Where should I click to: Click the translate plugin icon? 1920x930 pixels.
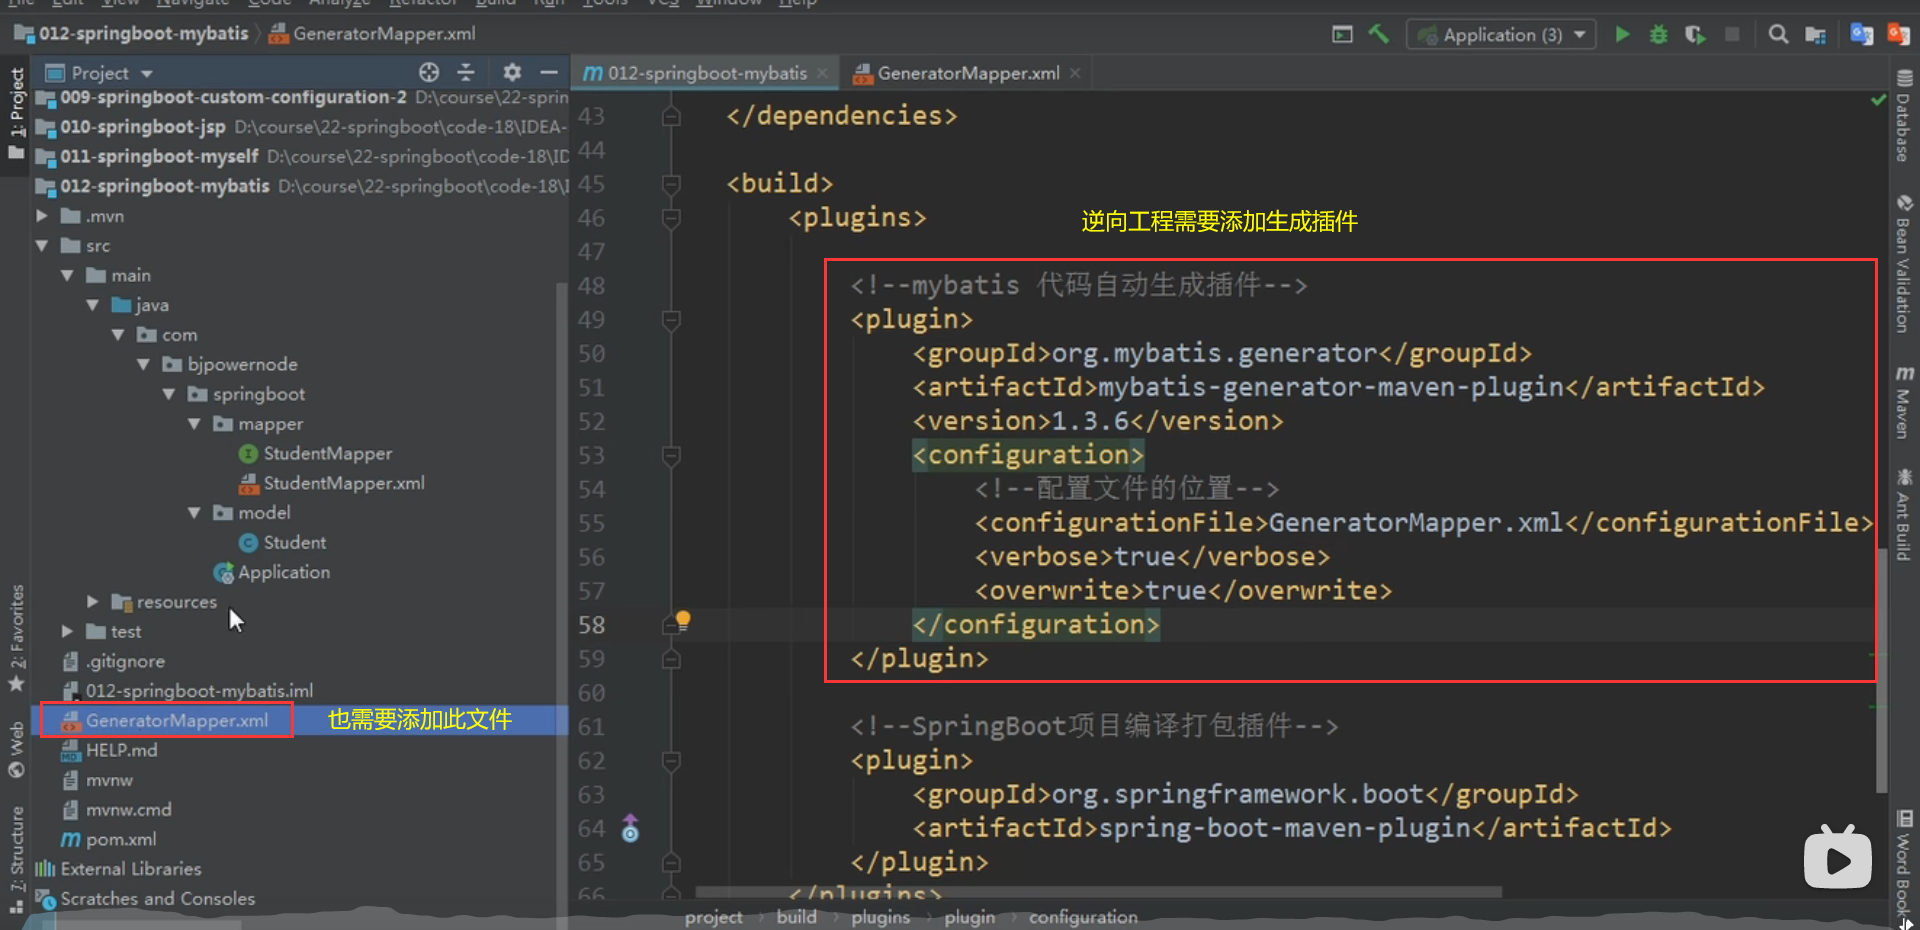pyautogui.click(x=1861, y=34)
